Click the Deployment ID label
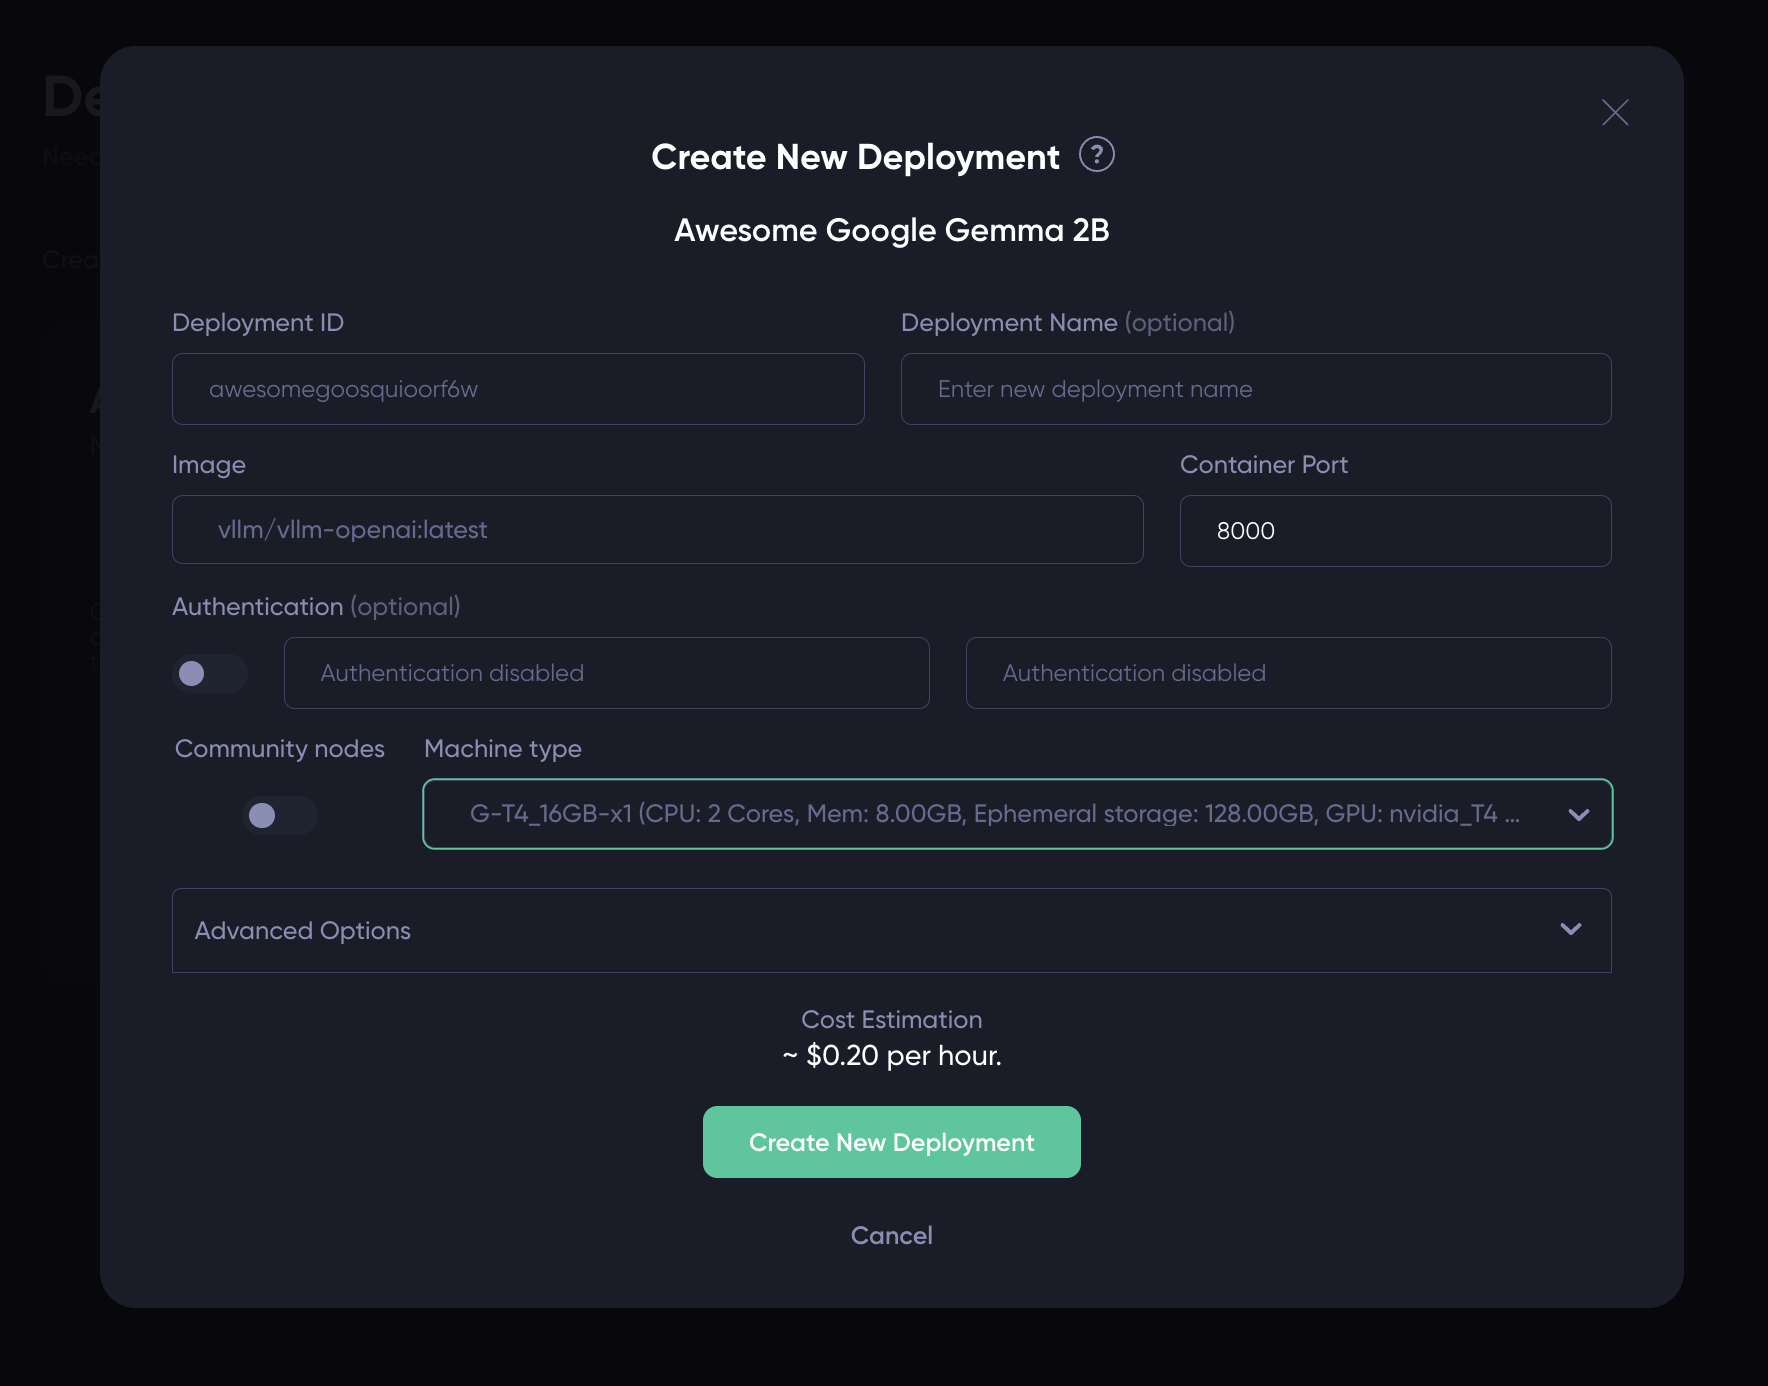This screenshot has width=1768, height=1386. pos(258,322)
